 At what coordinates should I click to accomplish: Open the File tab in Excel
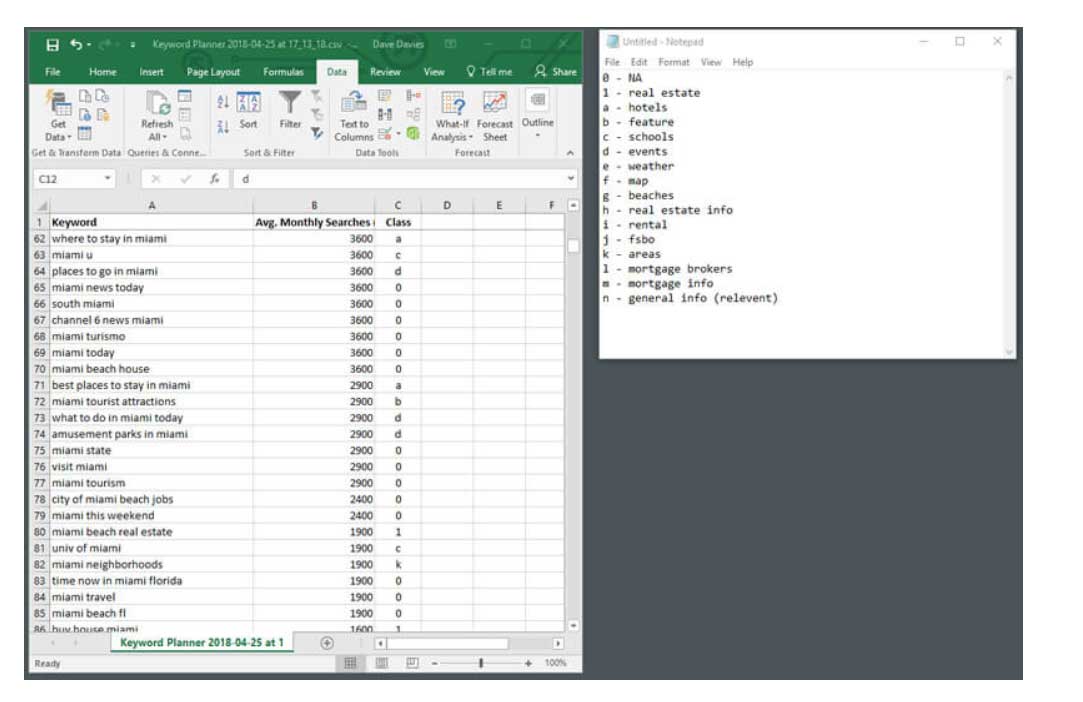point(52,72)
